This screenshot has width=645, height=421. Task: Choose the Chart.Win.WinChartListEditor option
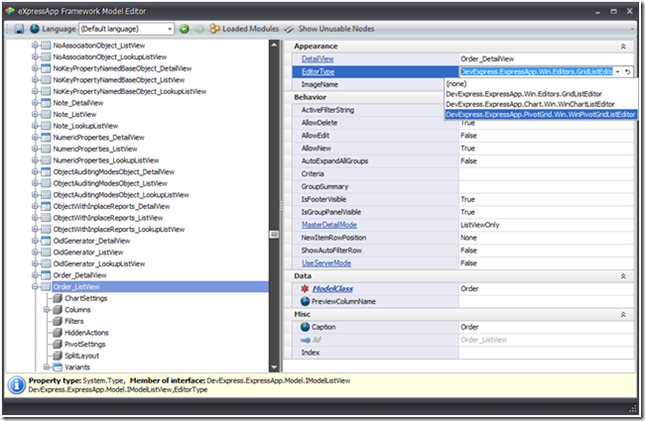540,104
